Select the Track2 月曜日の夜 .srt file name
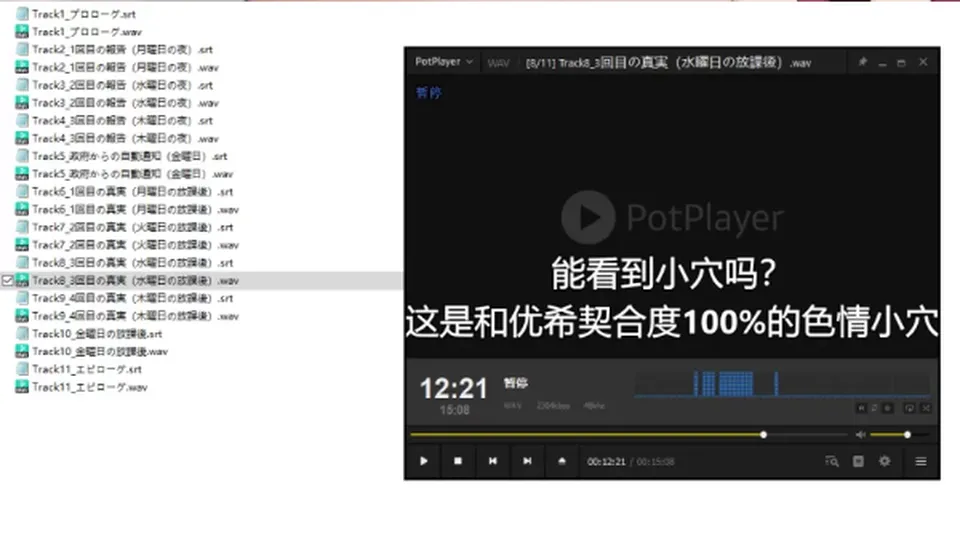The width and height of the screenshot is (960, 542). click(x=122, y=50)
